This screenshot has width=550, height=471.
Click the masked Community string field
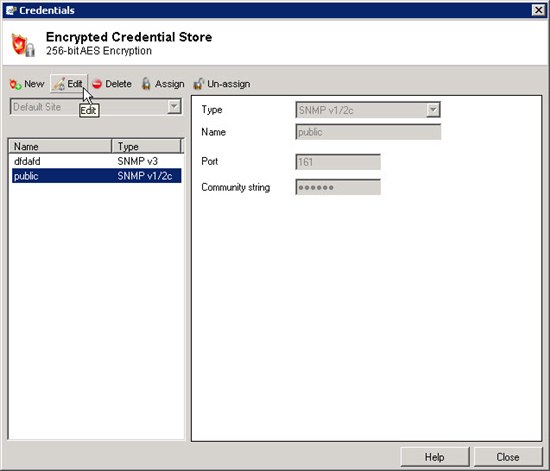tap(338, 187)
